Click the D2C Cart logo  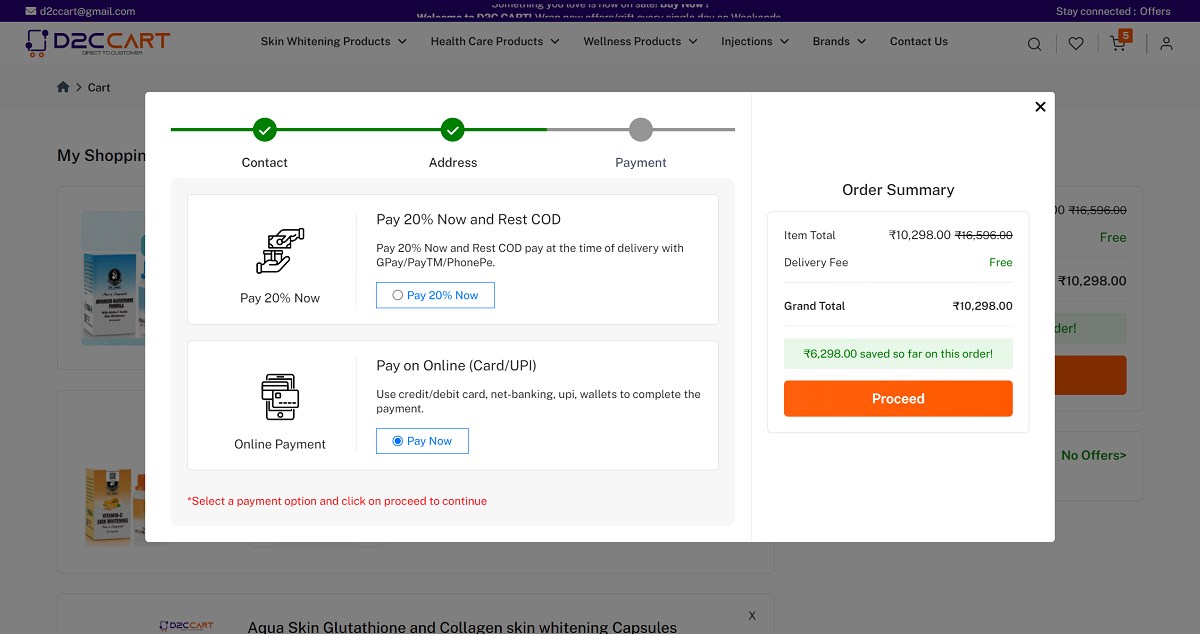point(96,42)
